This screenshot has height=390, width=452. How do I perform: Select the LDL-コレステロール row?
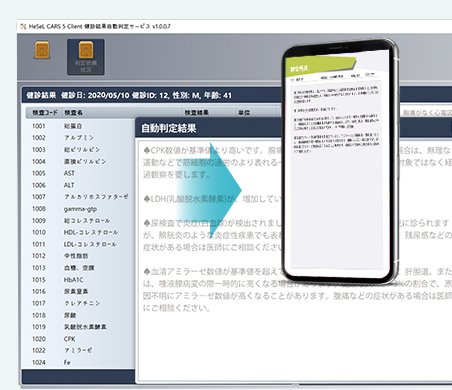click(80, 244)
